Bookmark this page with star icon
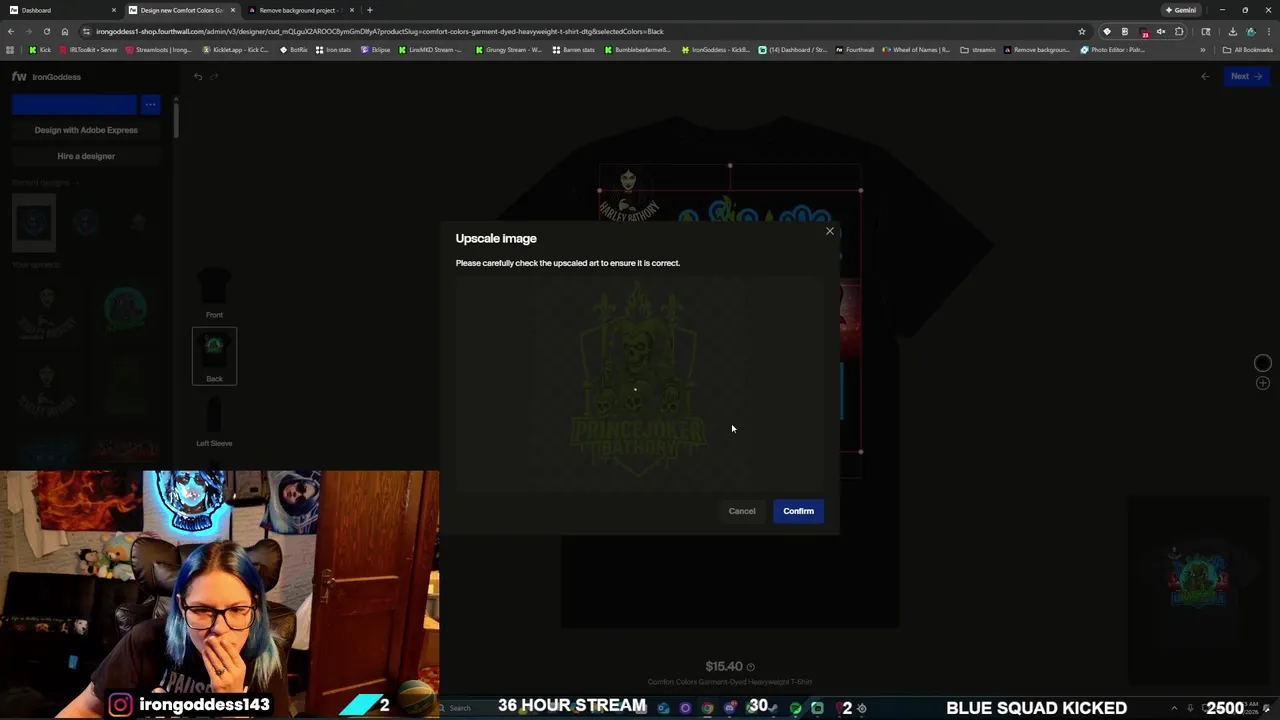This screenshot has height=720, width=1280. tap(1082, 31)
